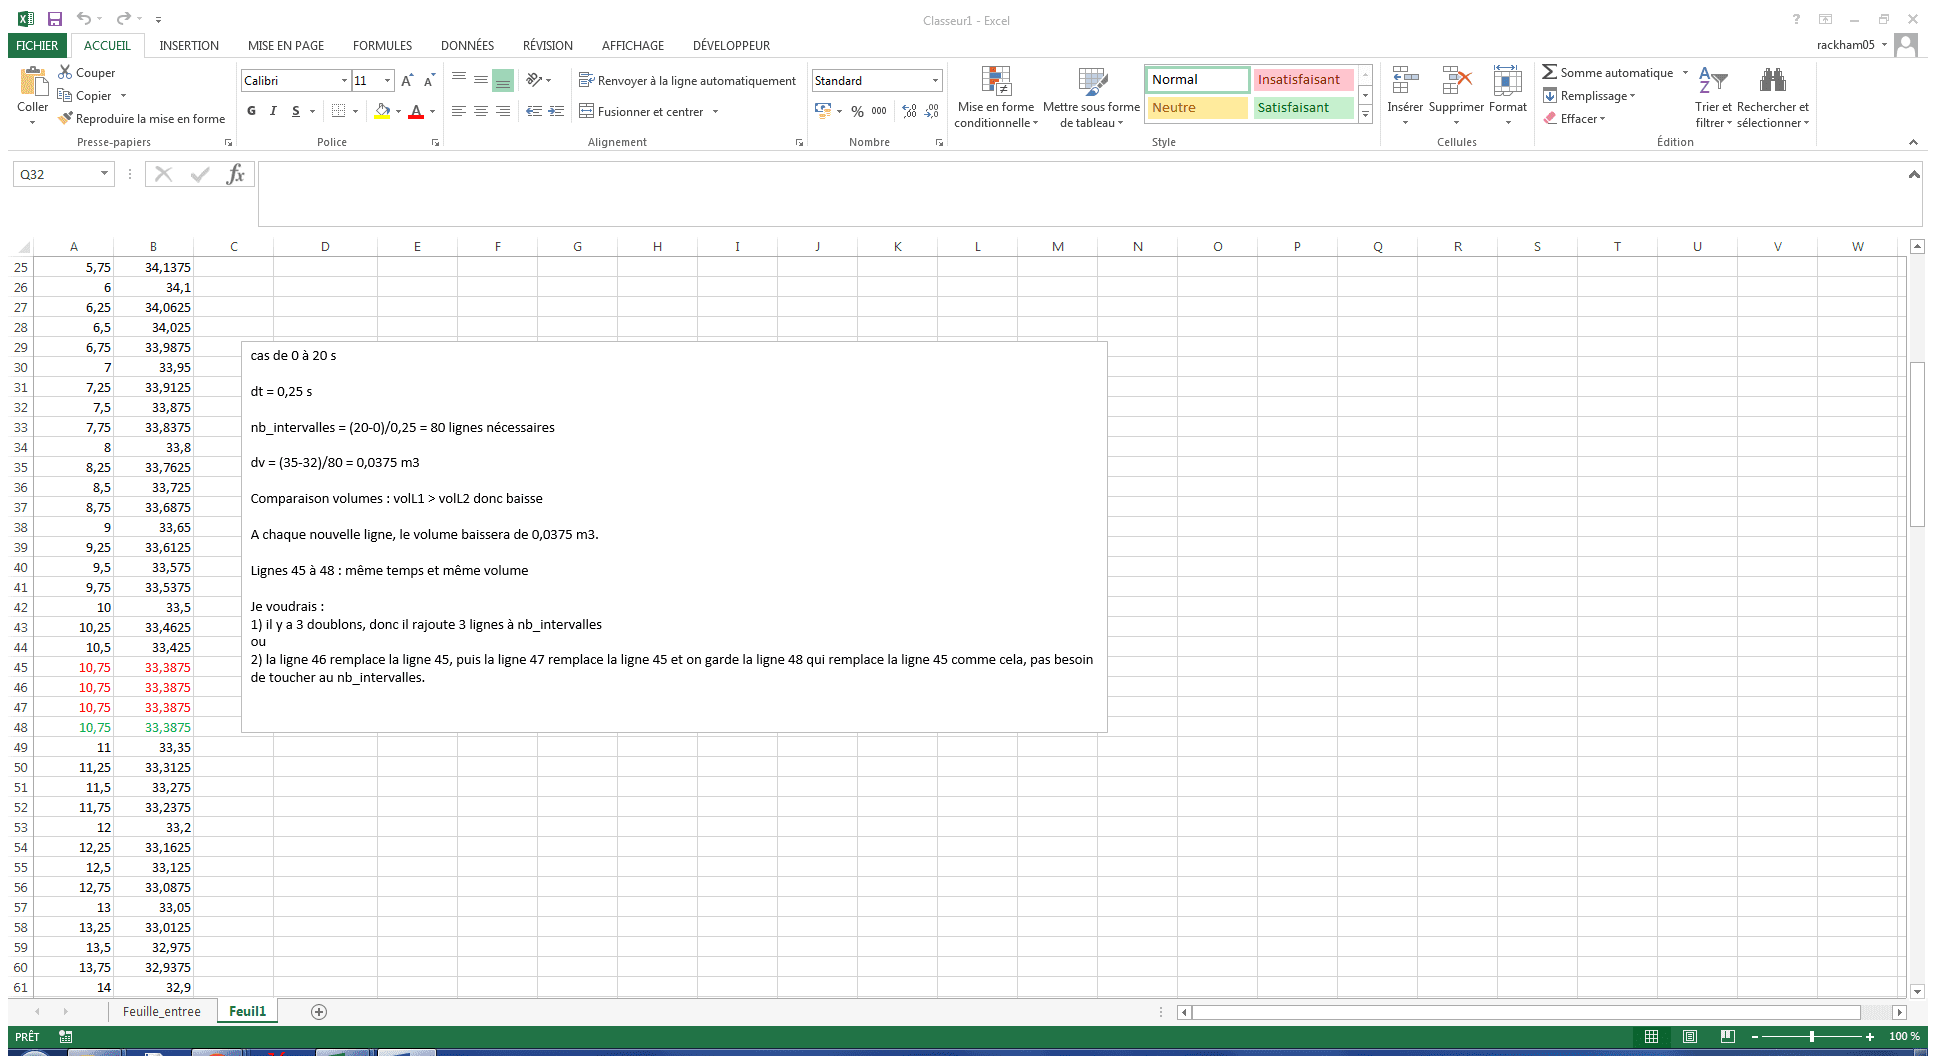Screen dimensions: 1936x1056
Task: Expand the Name Box dropdown arrow
Action: coord(104,174)
